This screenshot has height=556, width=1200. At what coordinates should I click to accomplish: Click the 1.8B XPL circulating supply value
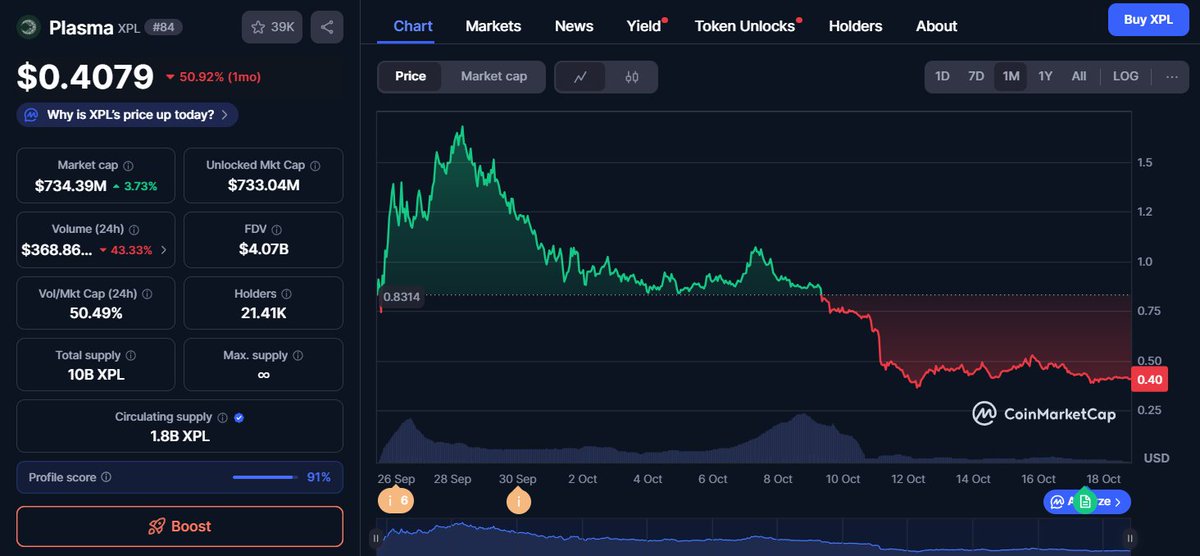click(x=180, y=436)
